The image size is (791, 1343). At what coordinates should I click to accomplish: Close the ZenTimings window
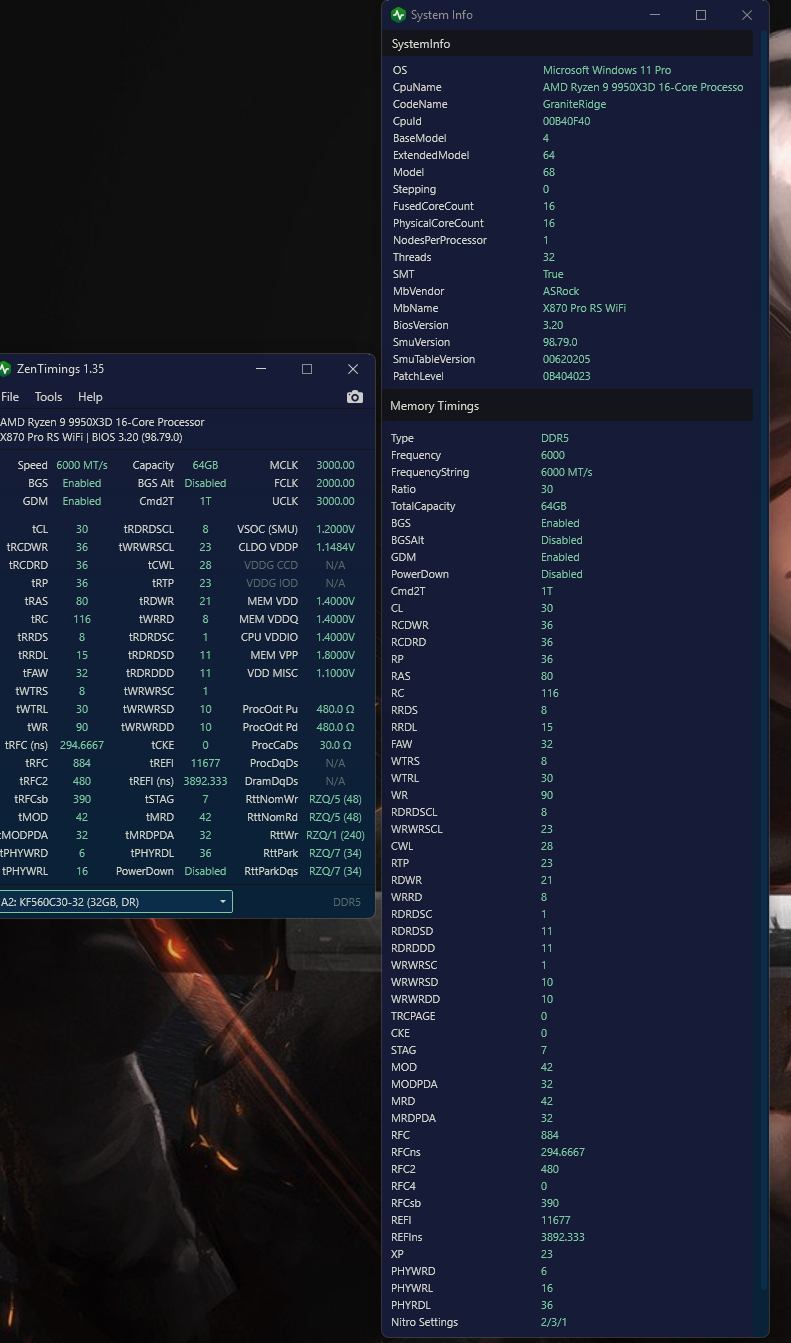[x=353, y=369]
